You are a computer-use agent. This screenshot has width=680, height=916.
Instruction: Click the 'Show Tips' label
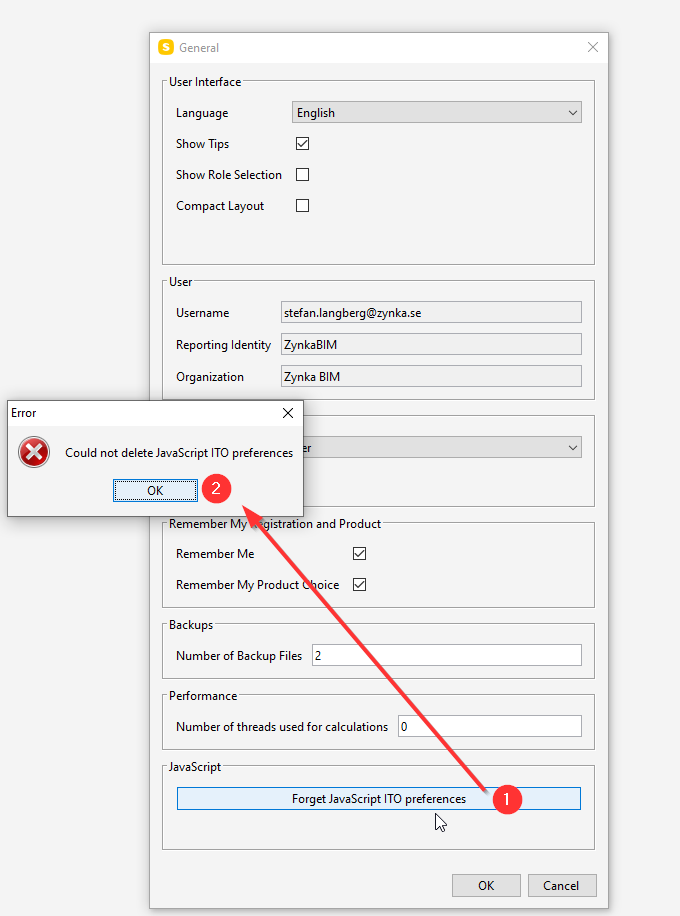tap(203, 144)
